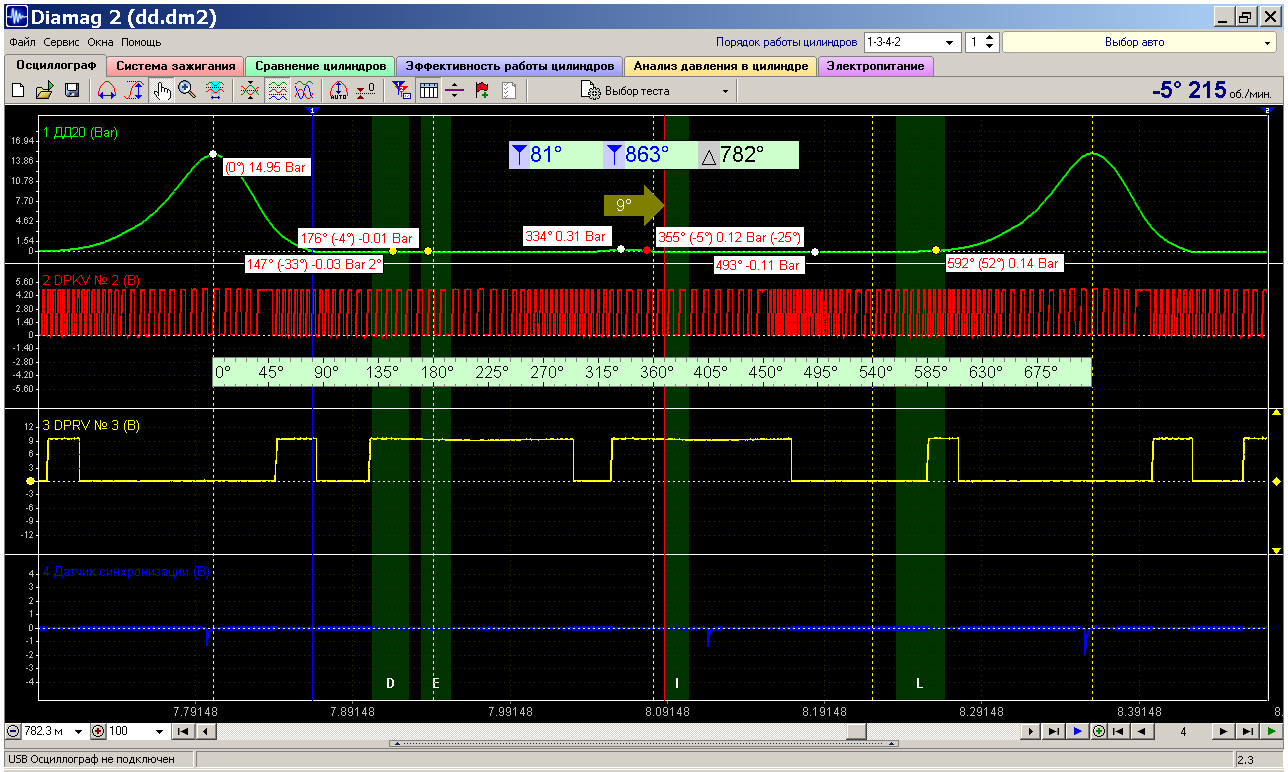Go to first frame left of 4

tap(1118, 731)
